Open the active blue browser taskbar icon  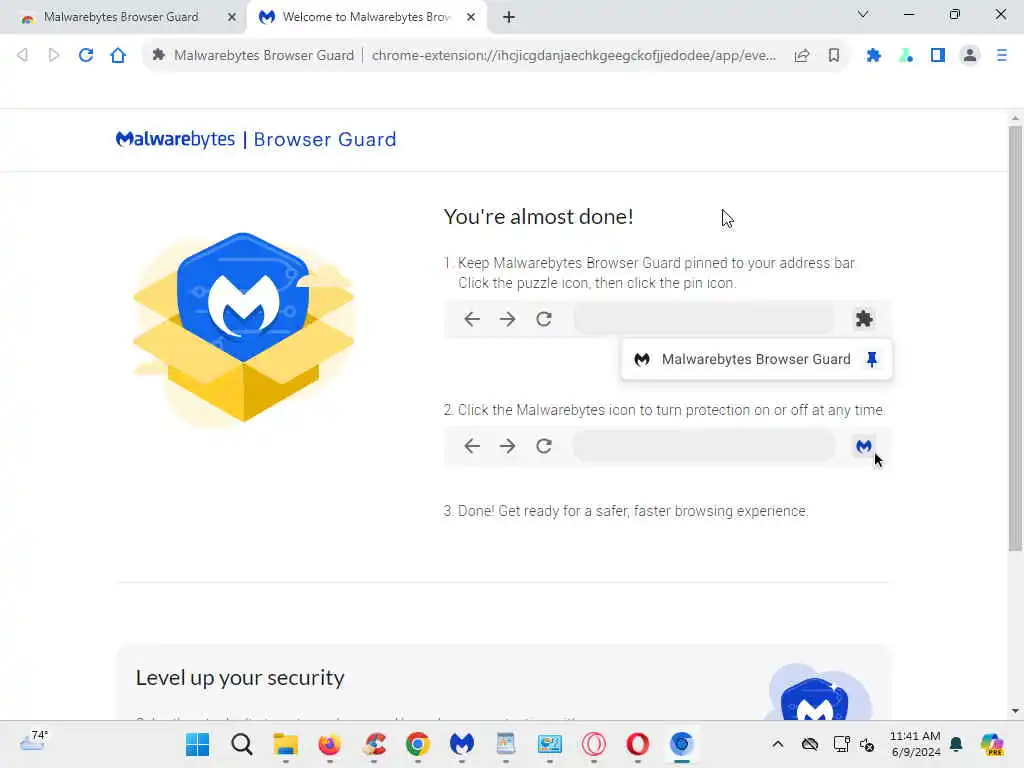681,744
